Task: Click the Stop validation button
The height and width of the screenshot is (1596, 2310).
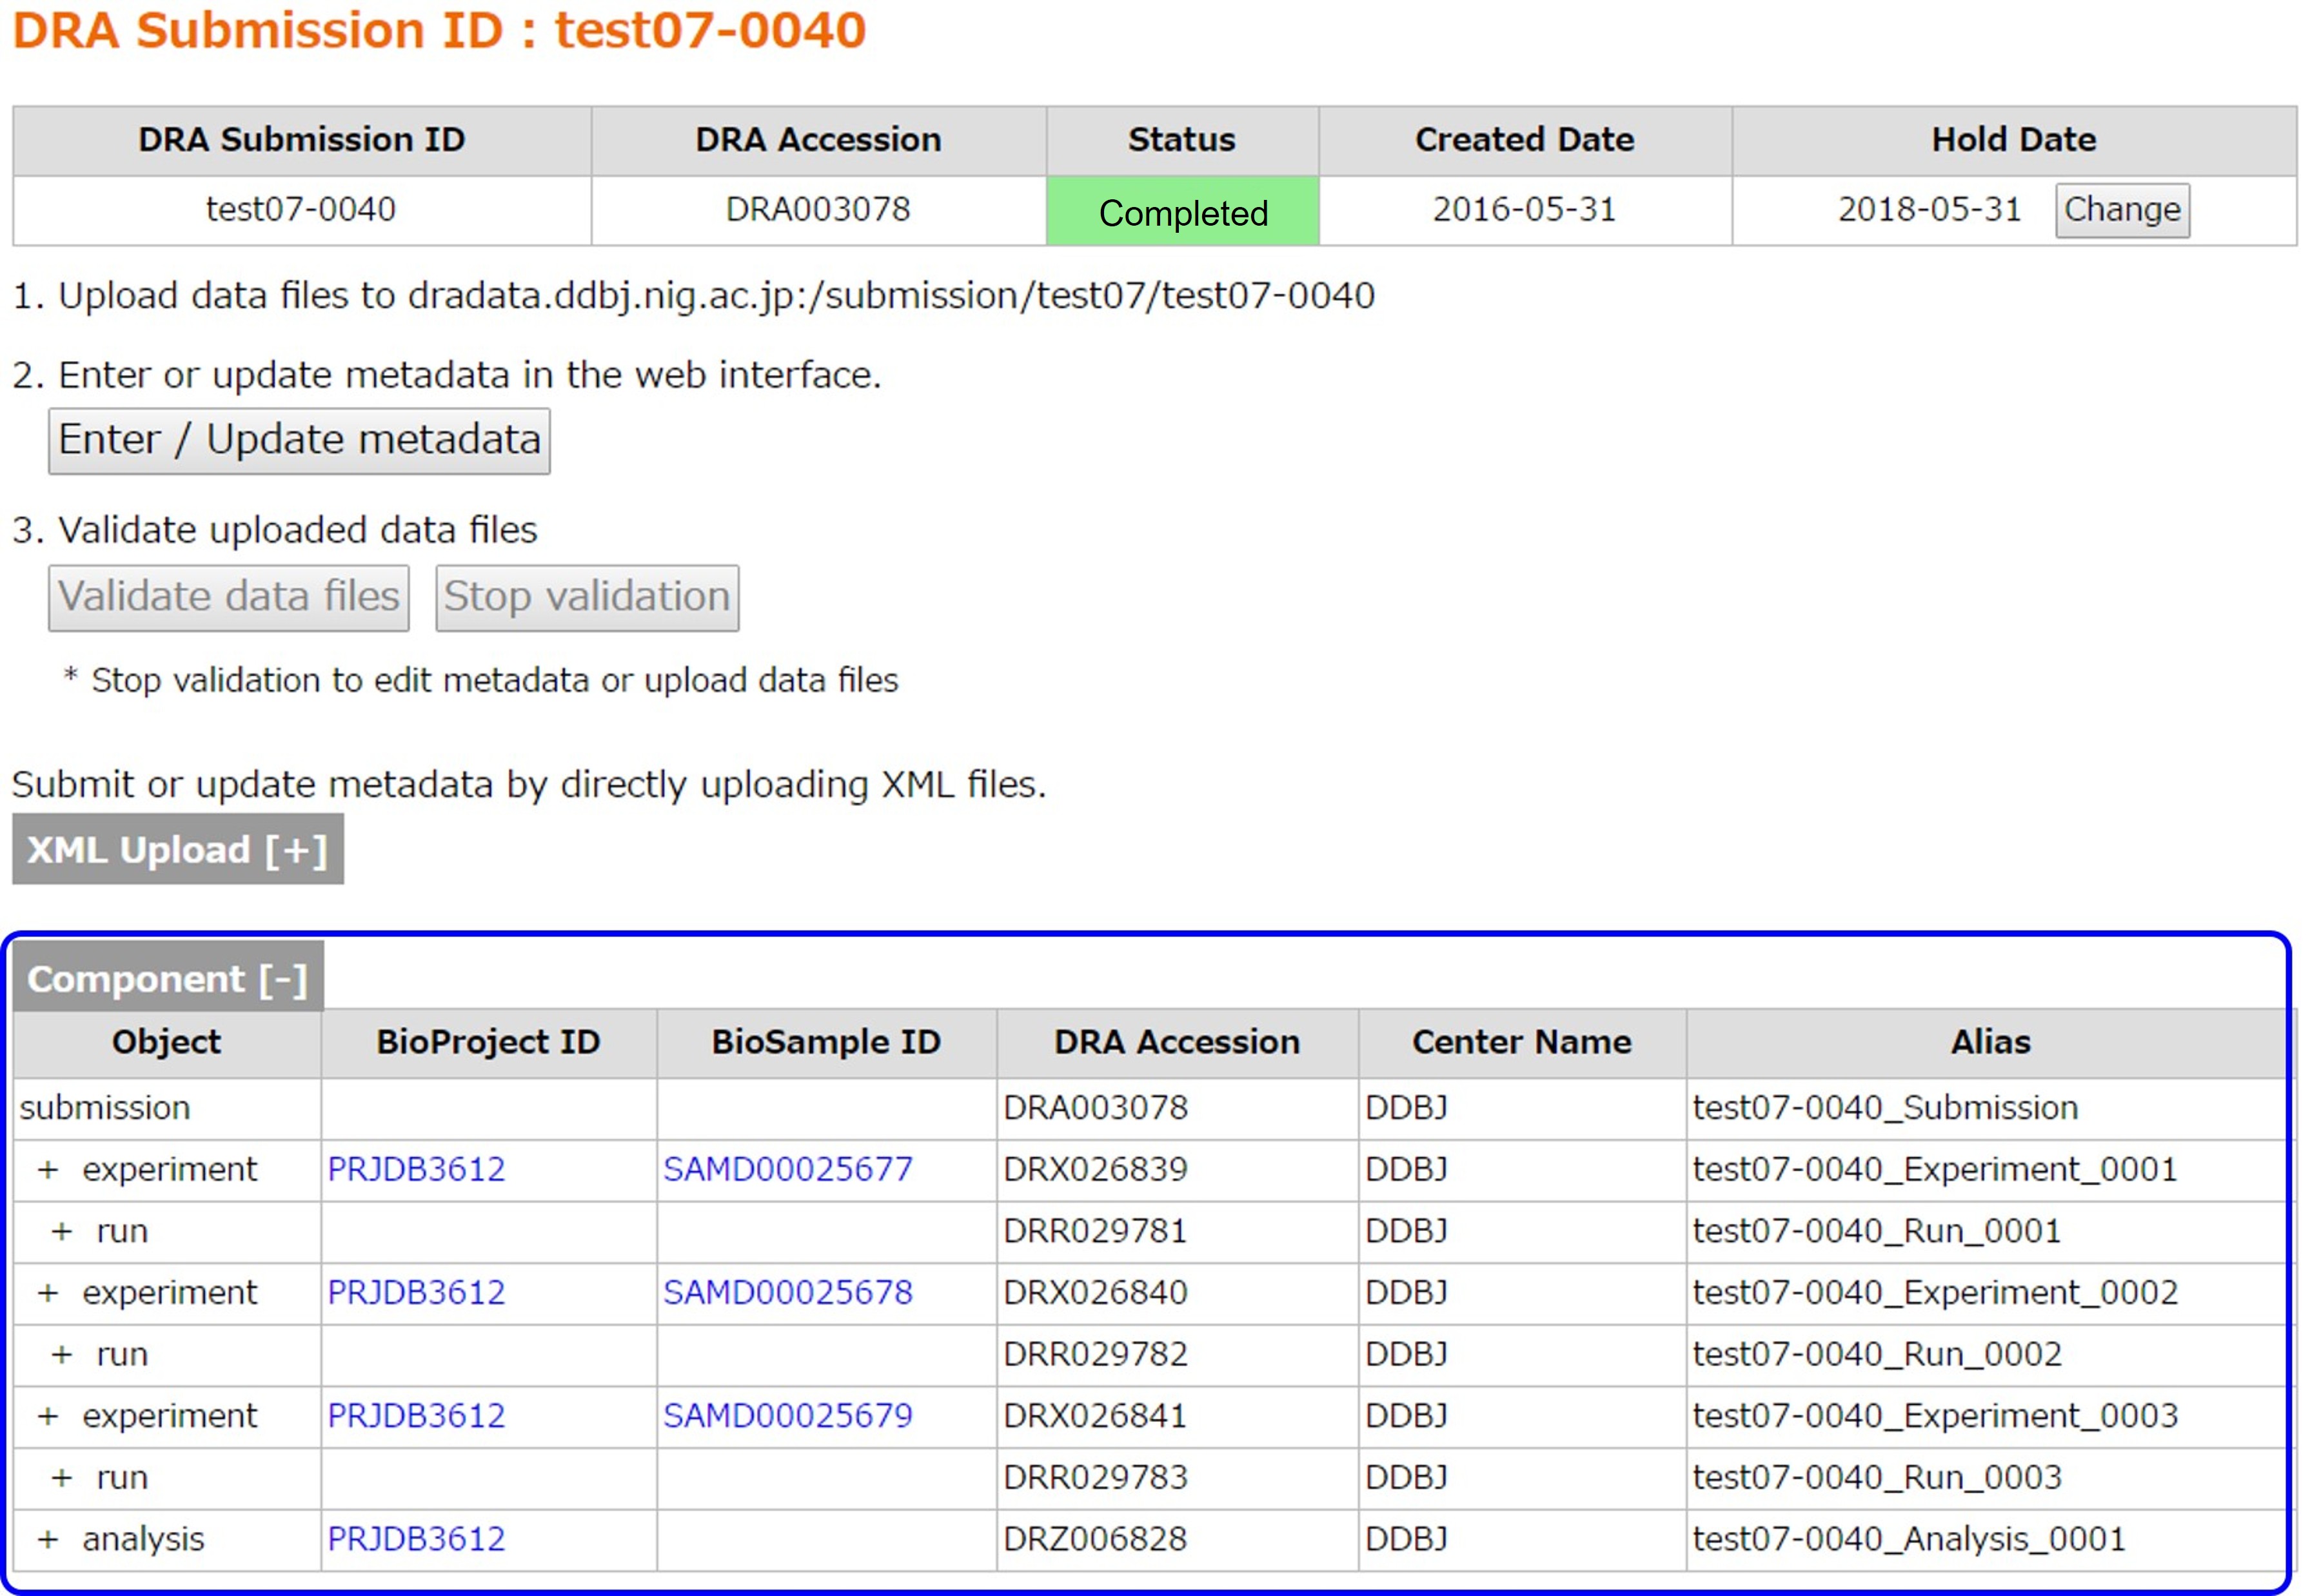Action: tap(587, 597)
